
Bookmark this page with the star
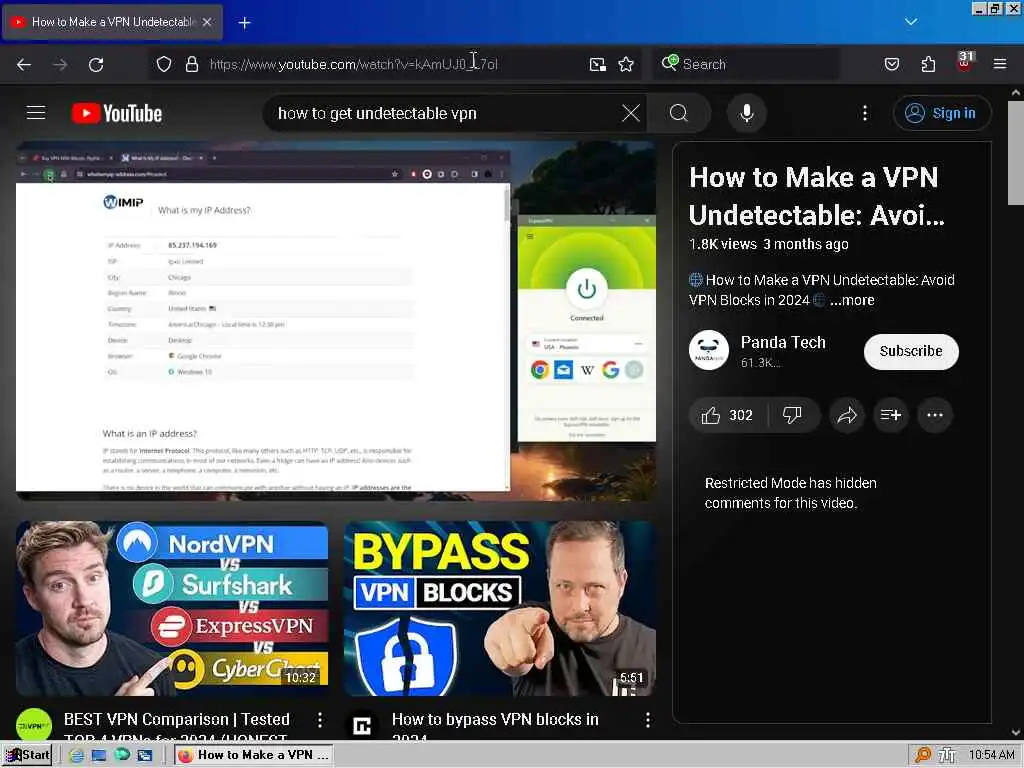click(x=626, y=64)
